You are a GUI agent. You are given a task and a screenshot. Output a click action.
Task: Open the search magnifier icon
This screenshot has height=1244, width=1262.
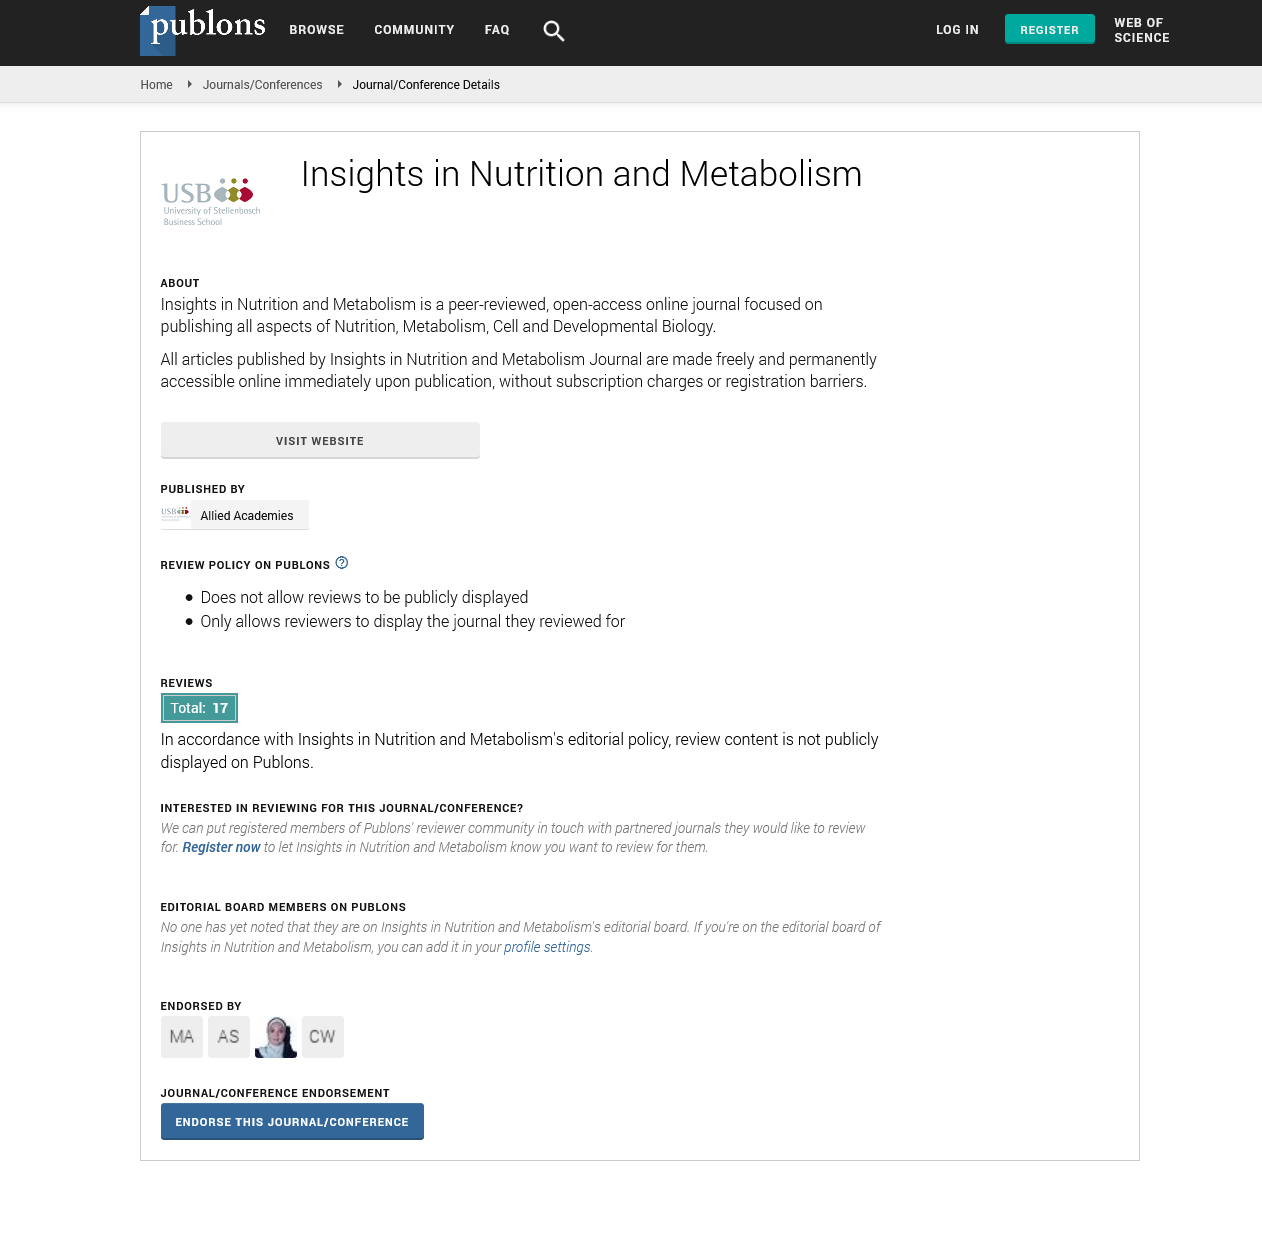(554, 31)
